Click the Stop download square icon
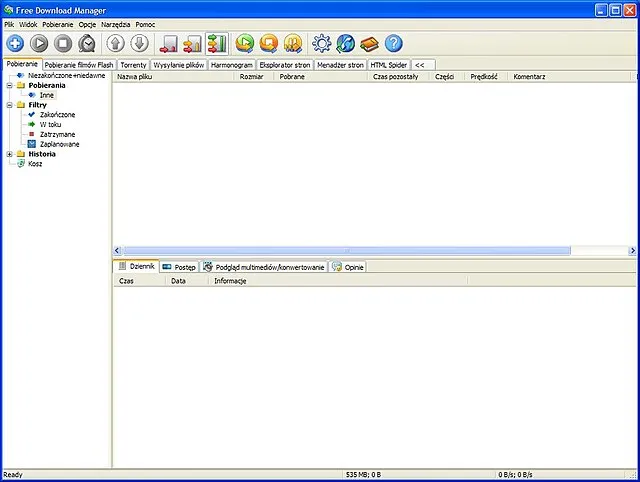The width and height of the screenshot is (640, 482). point(64,43)
